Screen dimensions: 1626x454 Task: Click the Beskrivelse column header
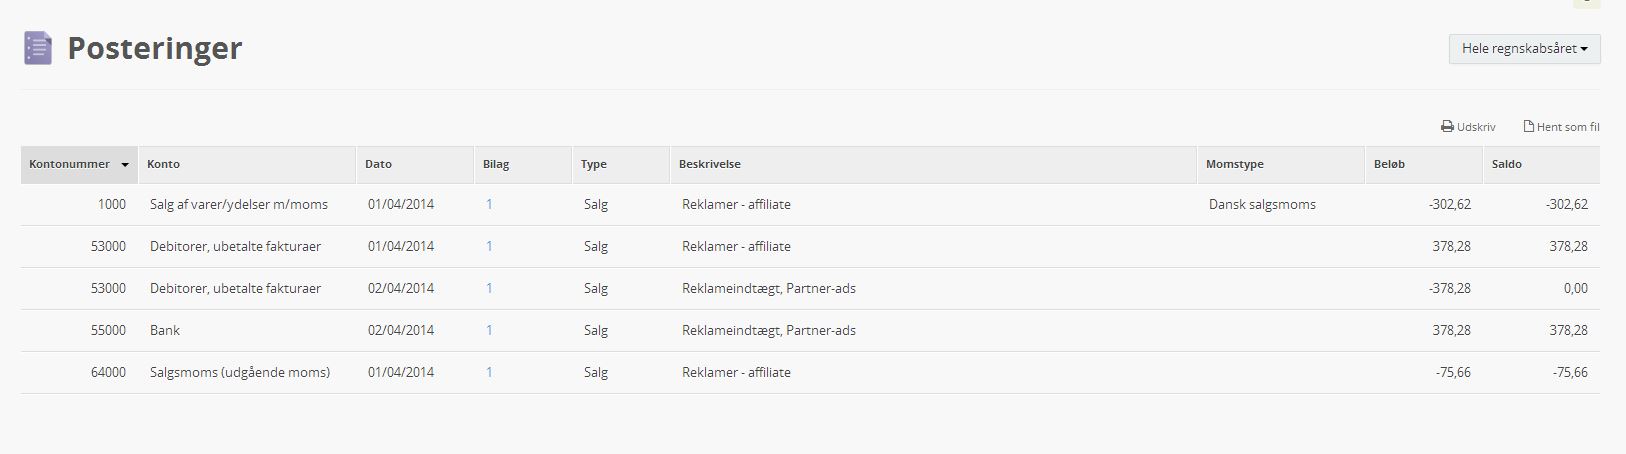tap(709, 164)
